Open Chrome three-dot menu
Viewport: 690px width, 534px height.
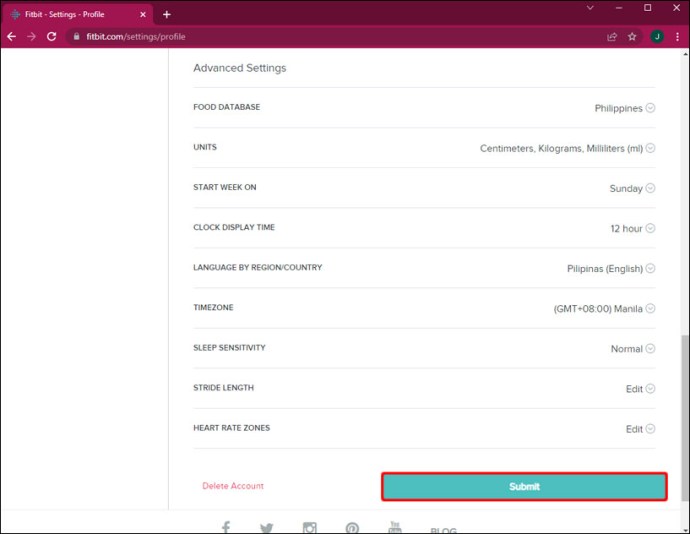677,37
